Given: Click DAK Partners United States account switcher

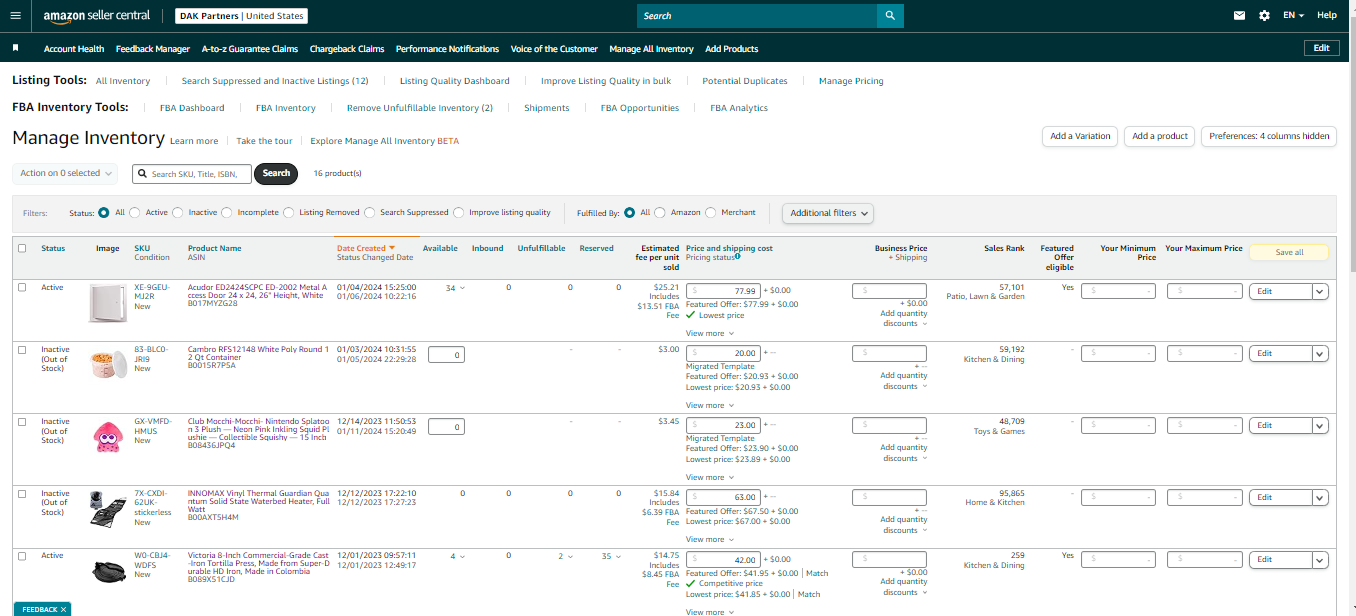Looking at the screenshot, I should pos(241,16).
